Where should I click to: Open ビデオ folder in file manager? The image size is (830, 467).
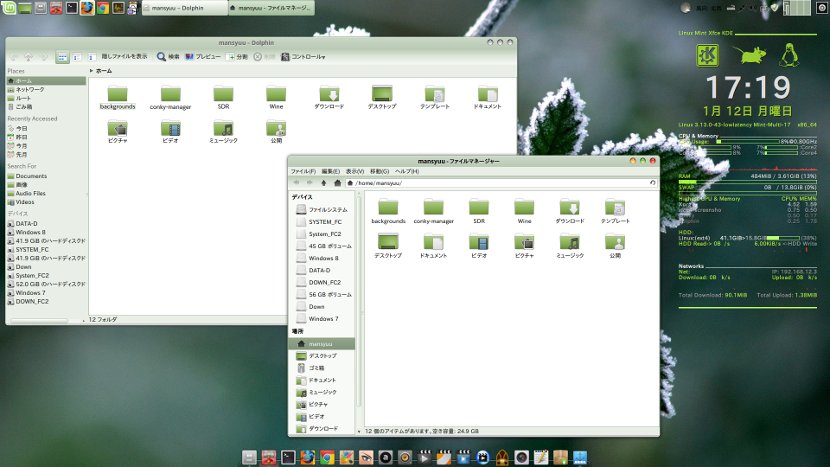pos(479,246)
